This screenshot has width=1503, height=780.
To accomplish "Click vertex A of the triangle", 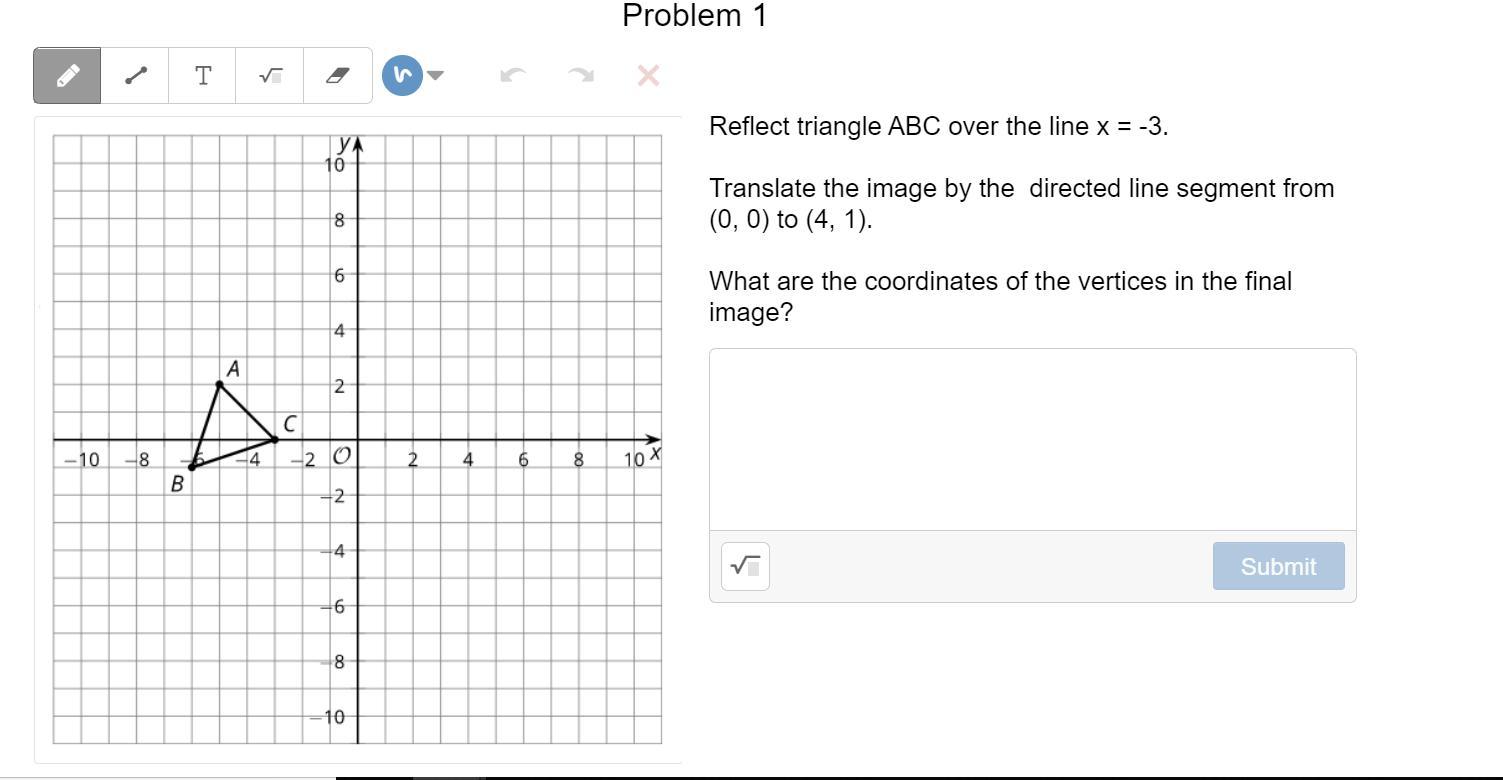I will [x=220, y=385].
